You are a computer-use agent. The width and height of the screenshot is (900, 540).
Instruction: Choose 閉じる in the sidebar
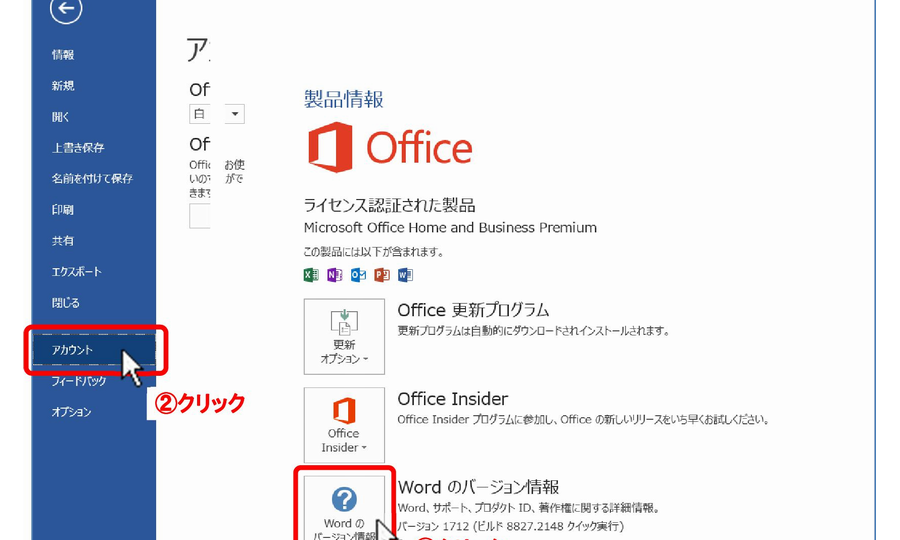coord(65,302)
